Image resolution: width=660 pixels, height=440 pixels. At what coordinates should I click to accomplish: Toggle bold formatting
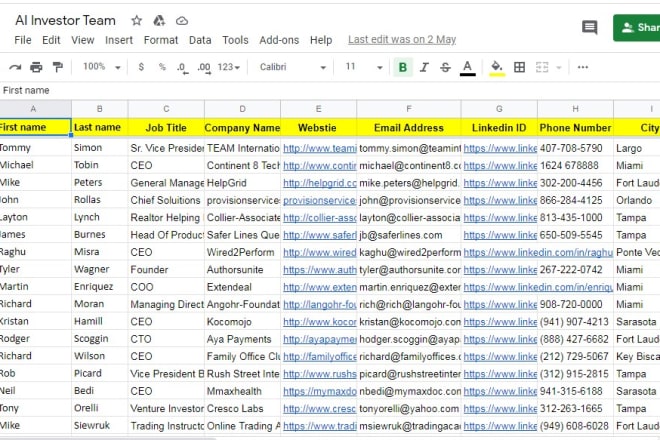click(402, 67)
